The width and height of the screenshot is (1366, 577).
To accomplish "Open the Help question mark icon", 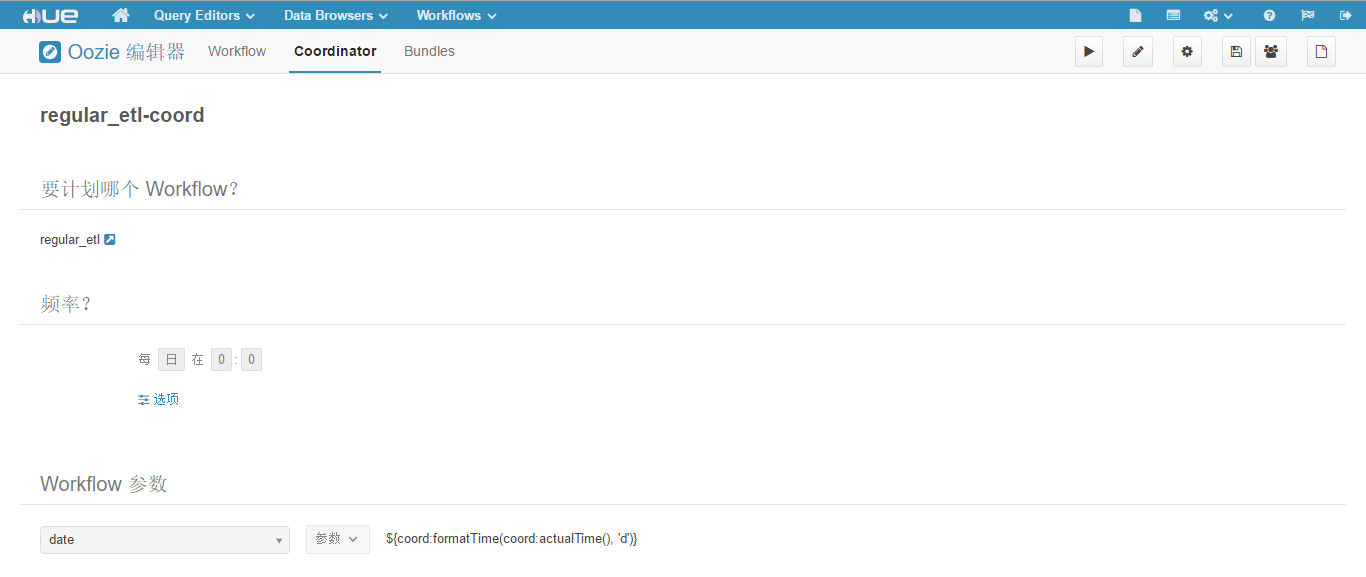I will pyautogui.click(x=1269, y=15).
